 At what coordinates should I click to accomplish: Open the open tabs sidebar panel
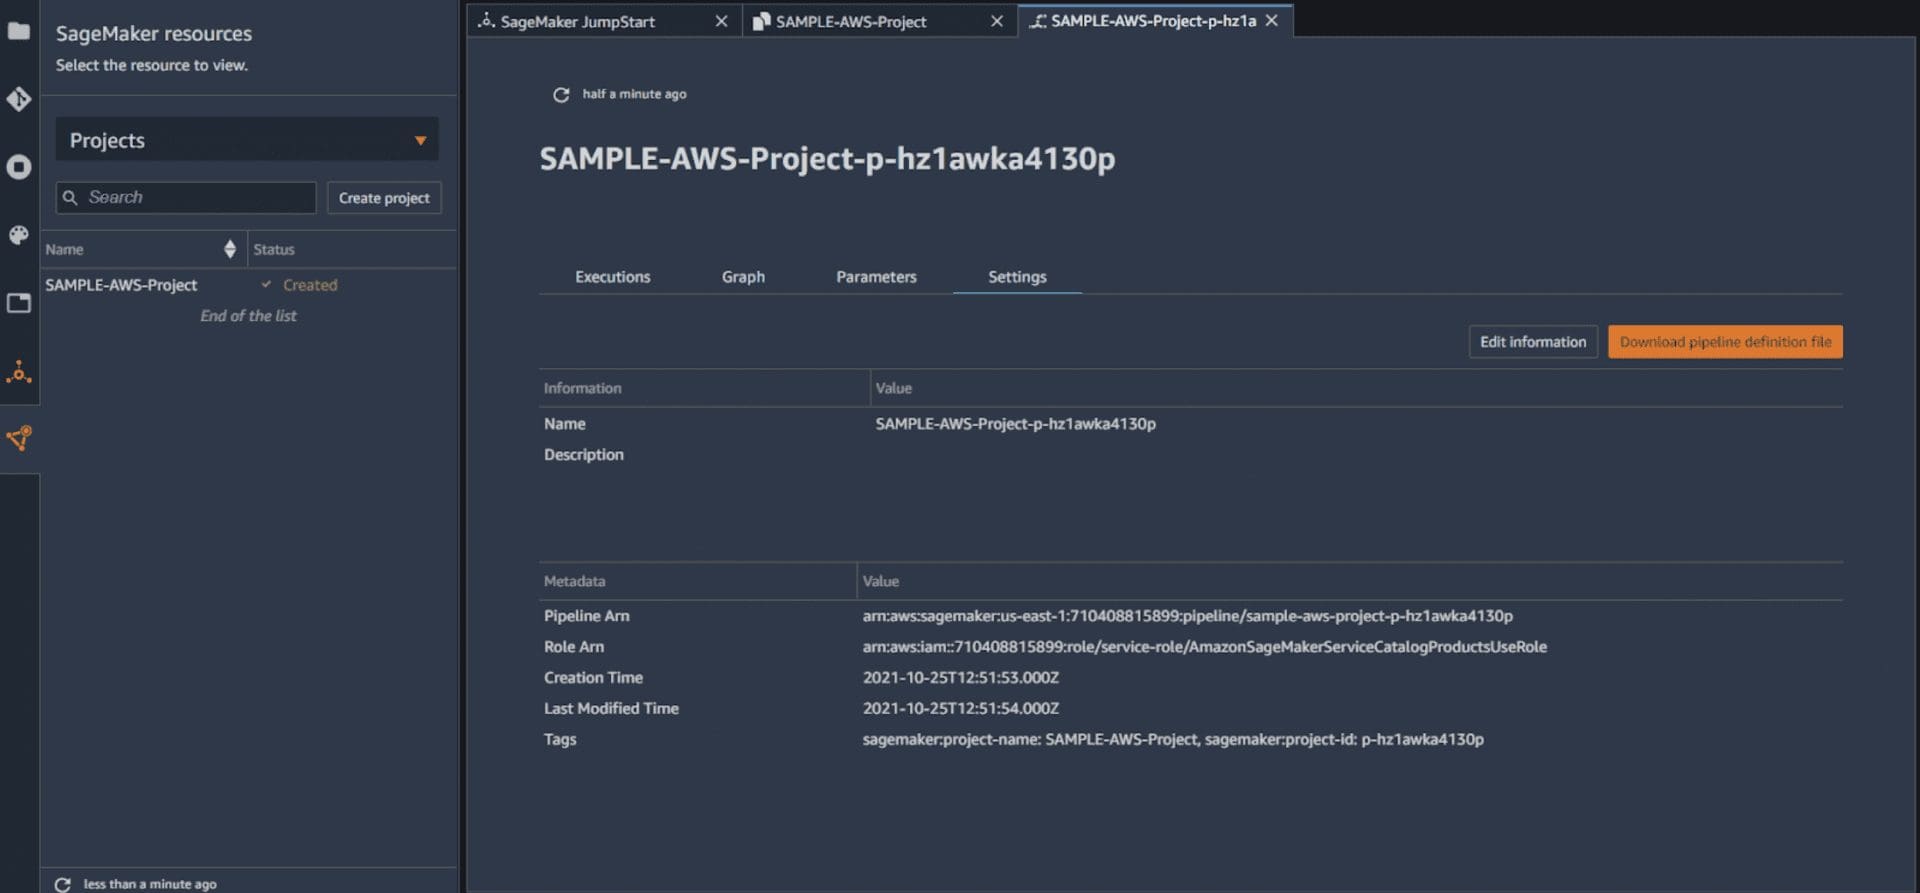(x=18, y=303)
